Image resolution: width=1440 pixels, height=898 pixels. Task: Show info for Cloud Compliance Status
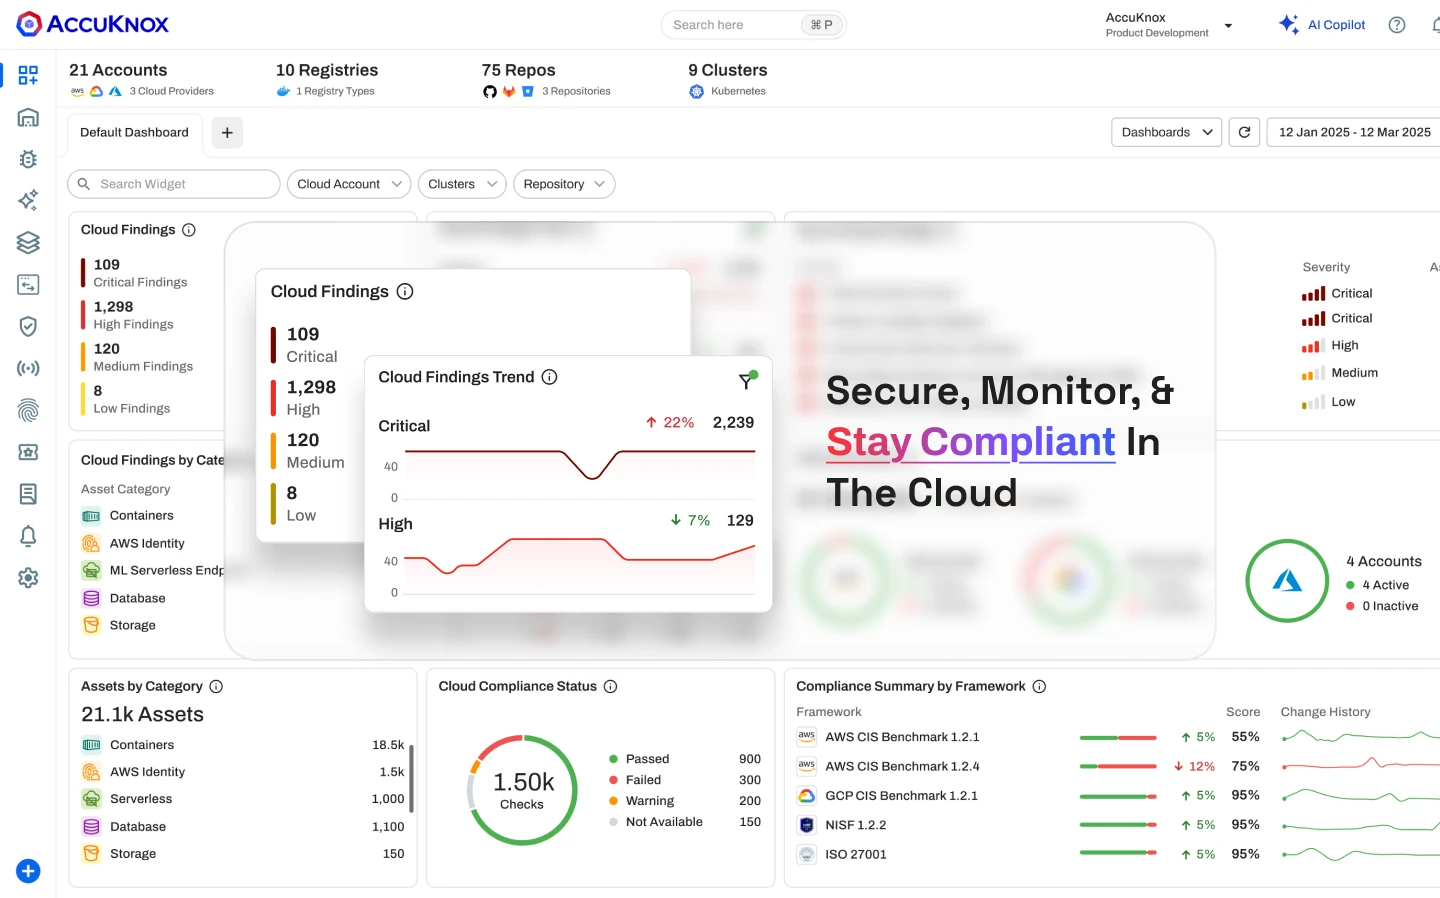click(x=610, y=686)
